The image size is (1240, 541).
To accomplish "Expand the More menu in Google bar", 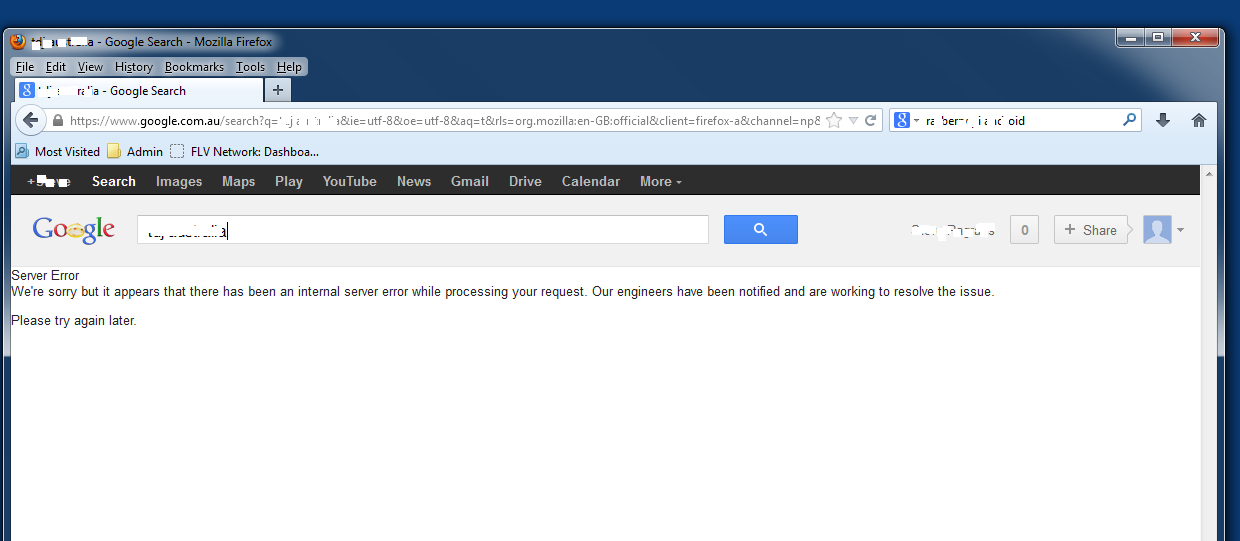I will (660, 181).
